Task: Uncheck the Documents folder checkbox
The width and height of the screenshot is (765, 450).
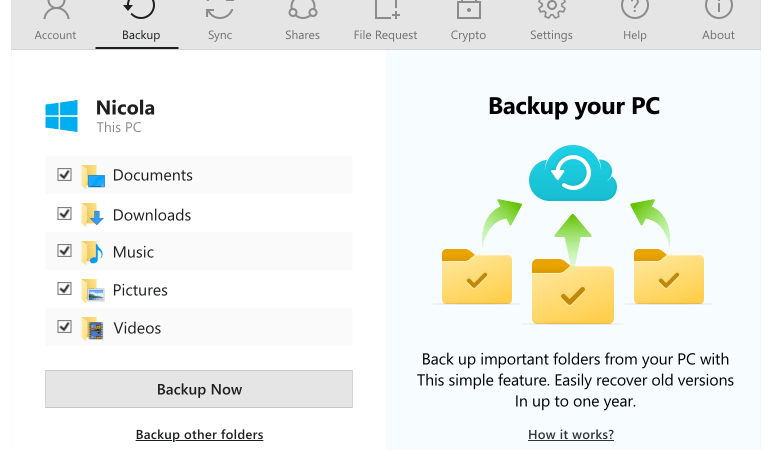Action: pyautogui.click(x=64, y=175)
